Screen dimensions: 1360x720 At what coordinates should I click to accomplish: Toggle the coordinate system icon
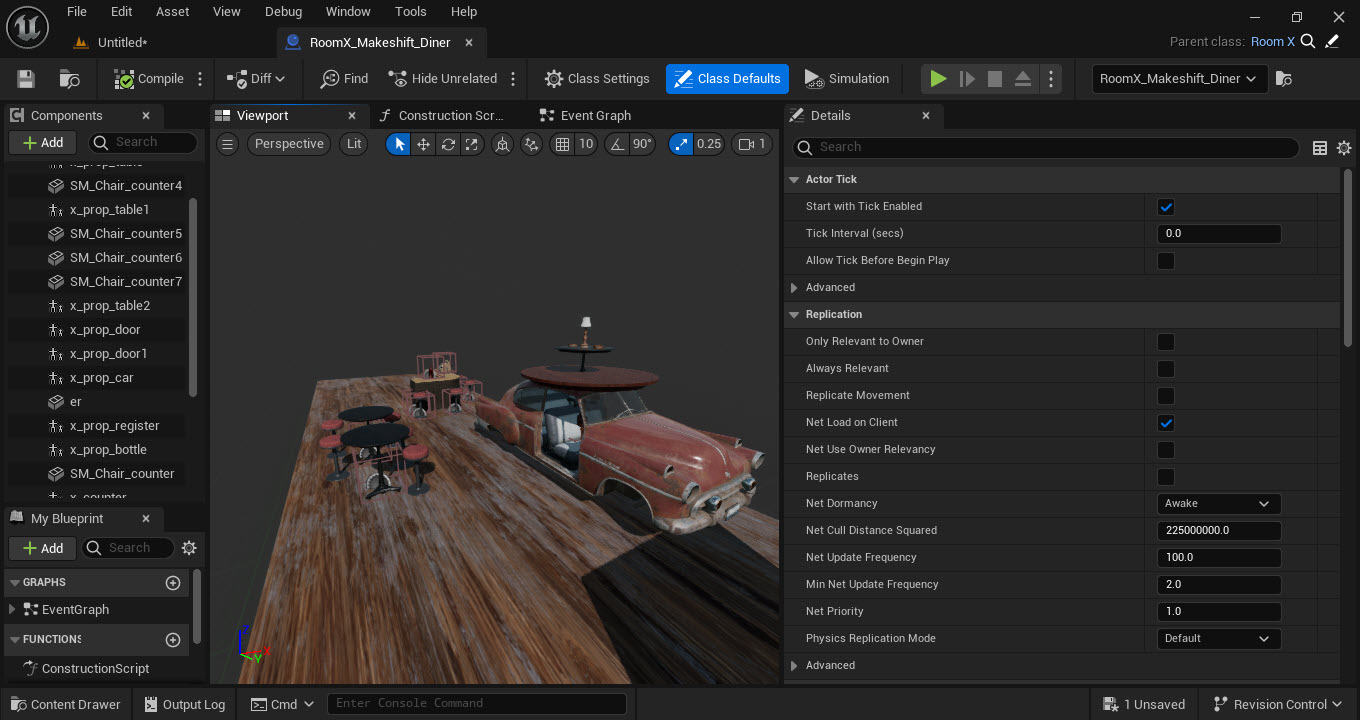502,144
